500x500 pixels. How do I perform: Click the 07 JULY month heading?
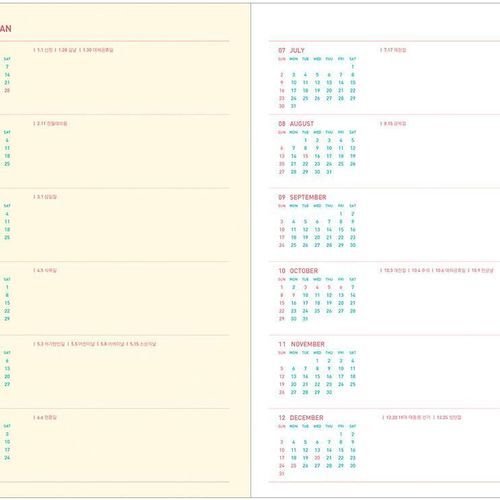tap(291, 50)
